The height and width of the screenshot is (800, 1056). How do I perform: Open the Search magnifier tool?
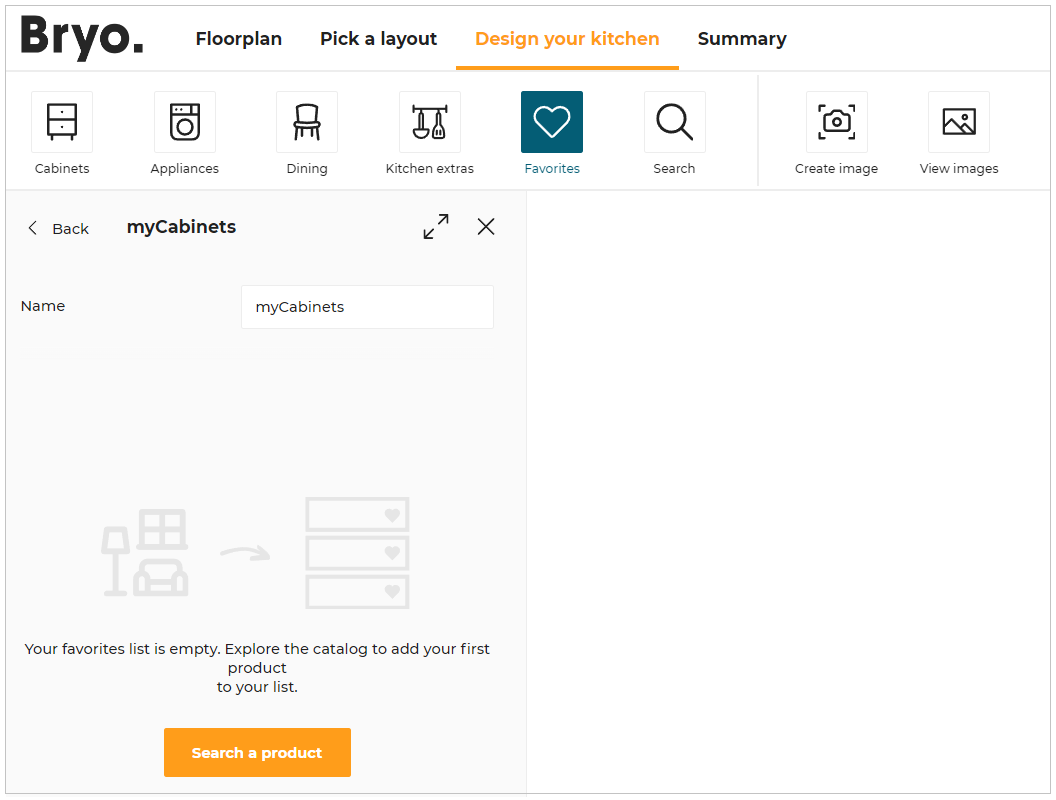pos(674,123)
